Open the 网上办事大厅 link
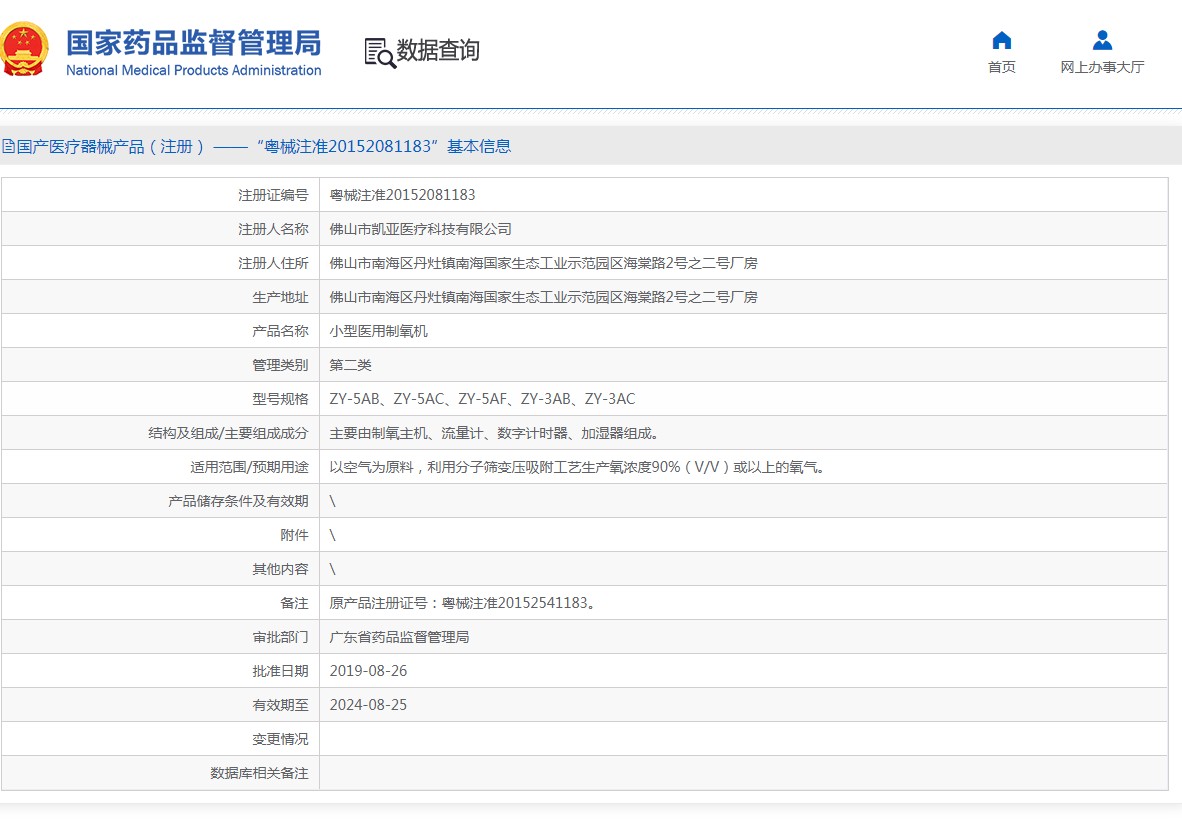 [1102, 67]
